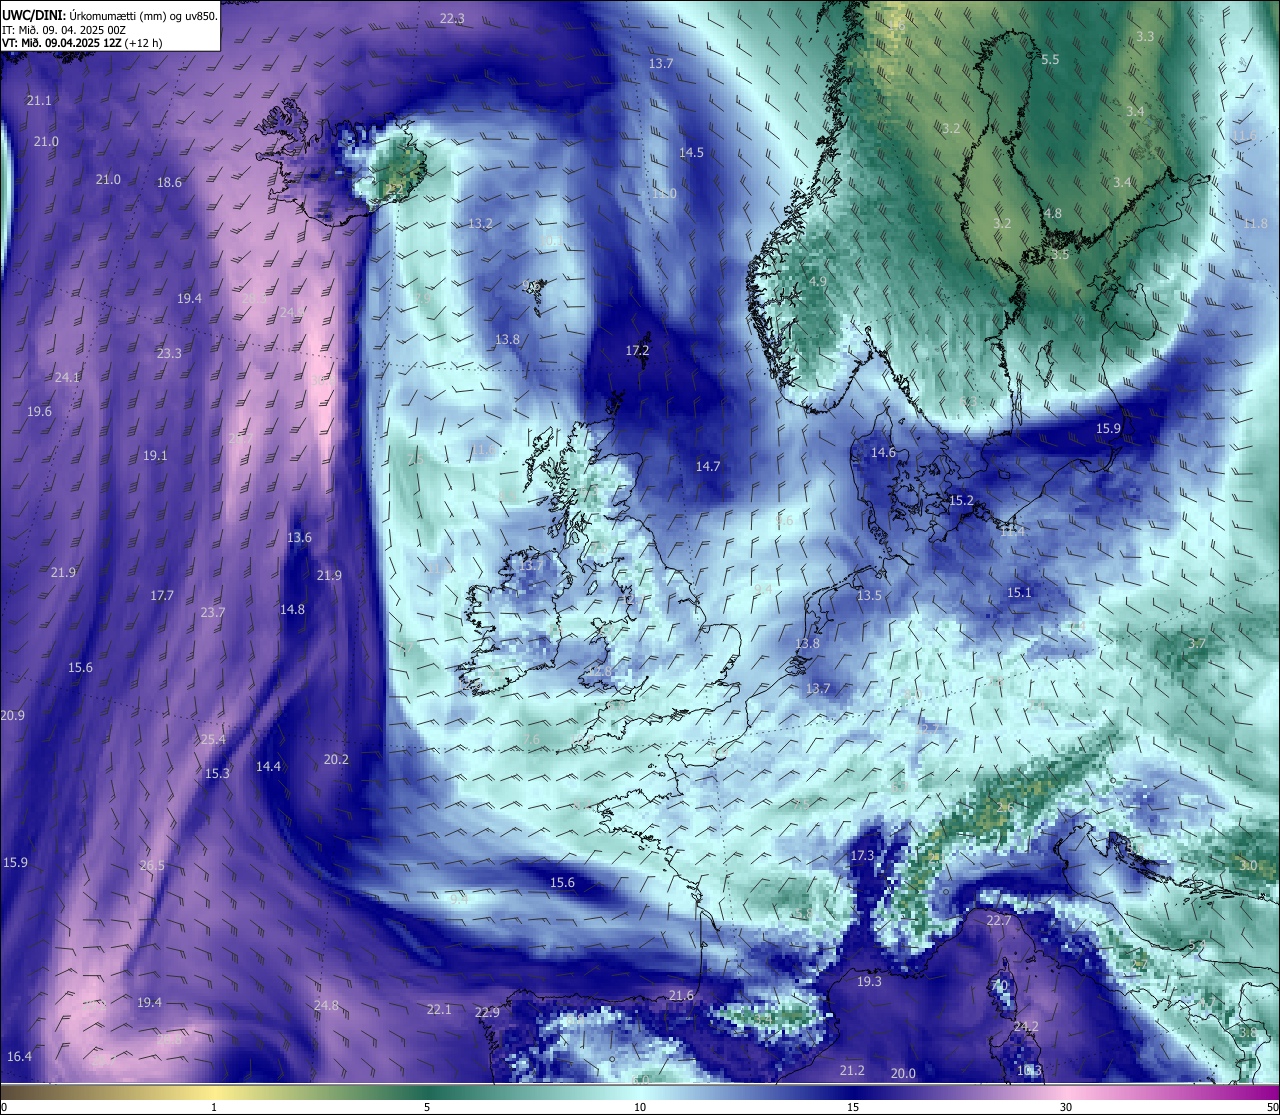Select the 19.3 value label
This screenshot has height=1115, width=1280.
pos(869,982)
